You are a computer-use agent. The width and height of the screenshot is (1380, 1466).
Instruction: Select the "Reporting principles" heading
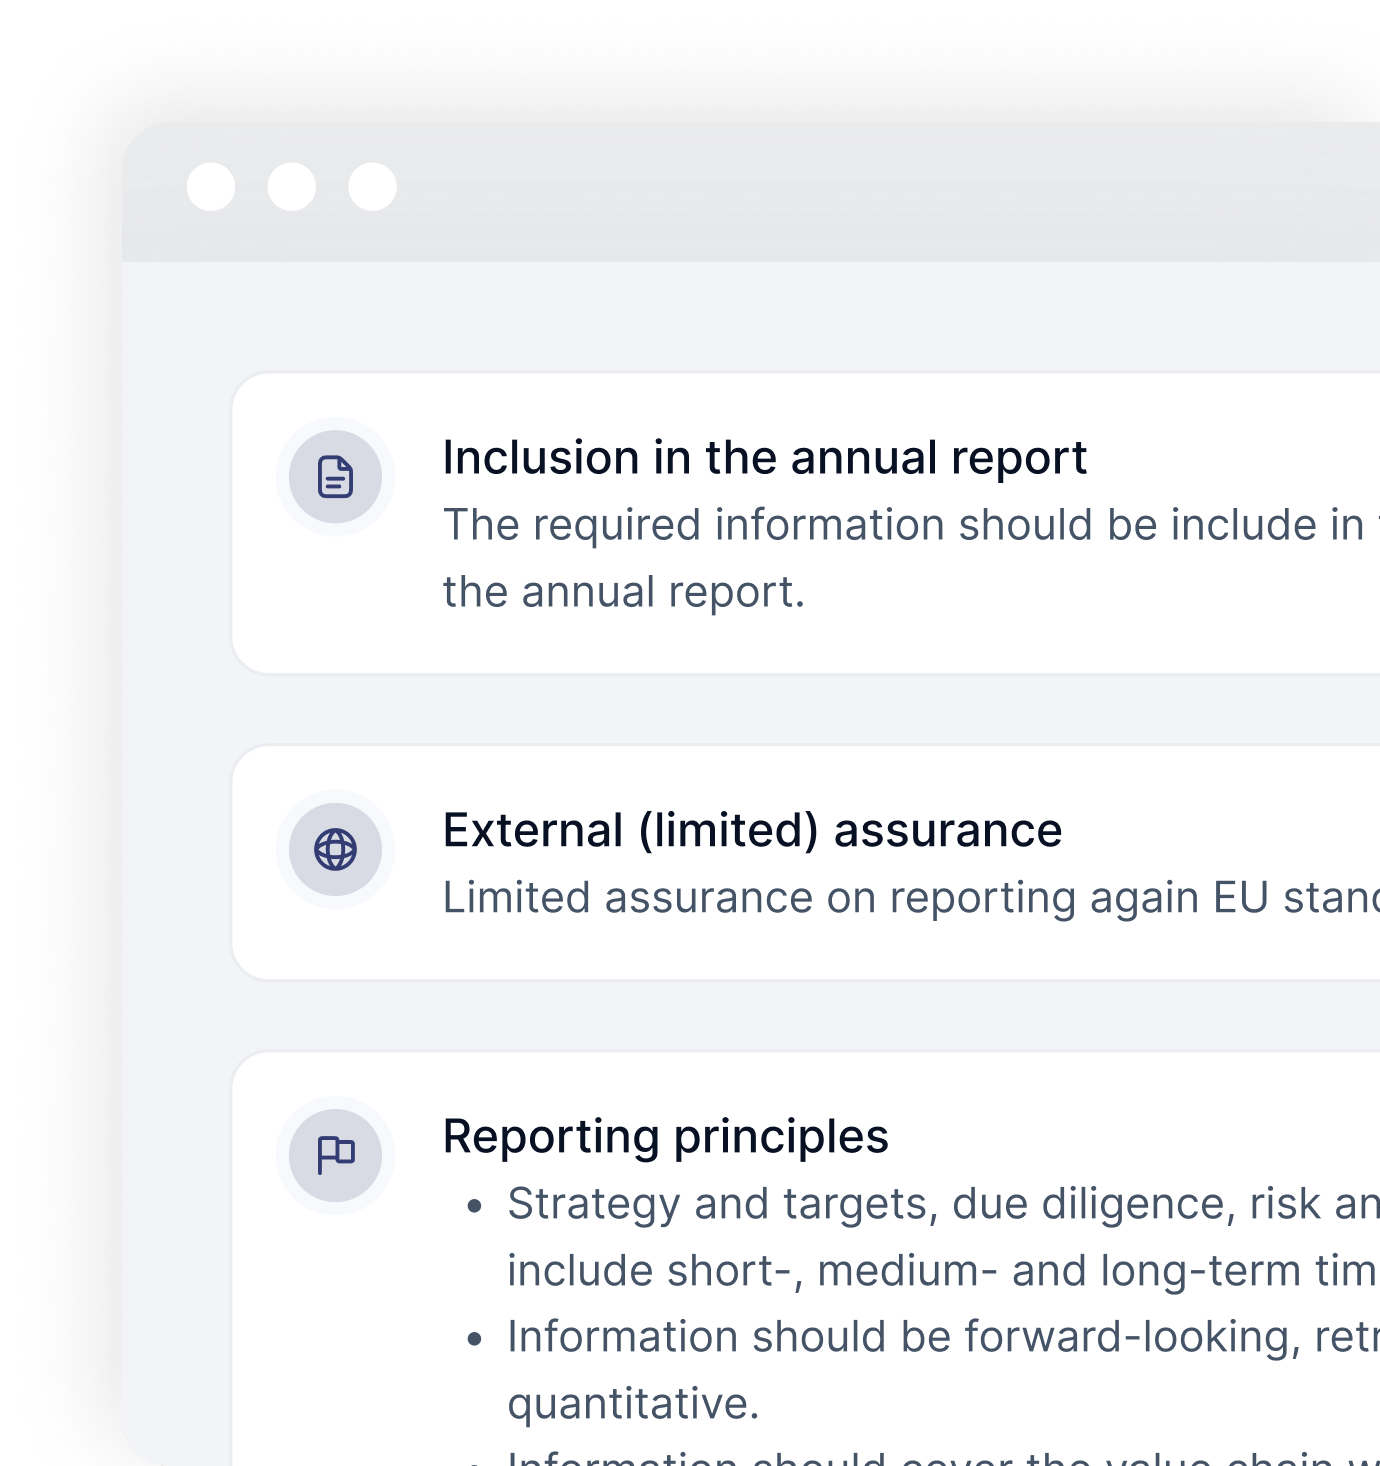pos(665,1137)
